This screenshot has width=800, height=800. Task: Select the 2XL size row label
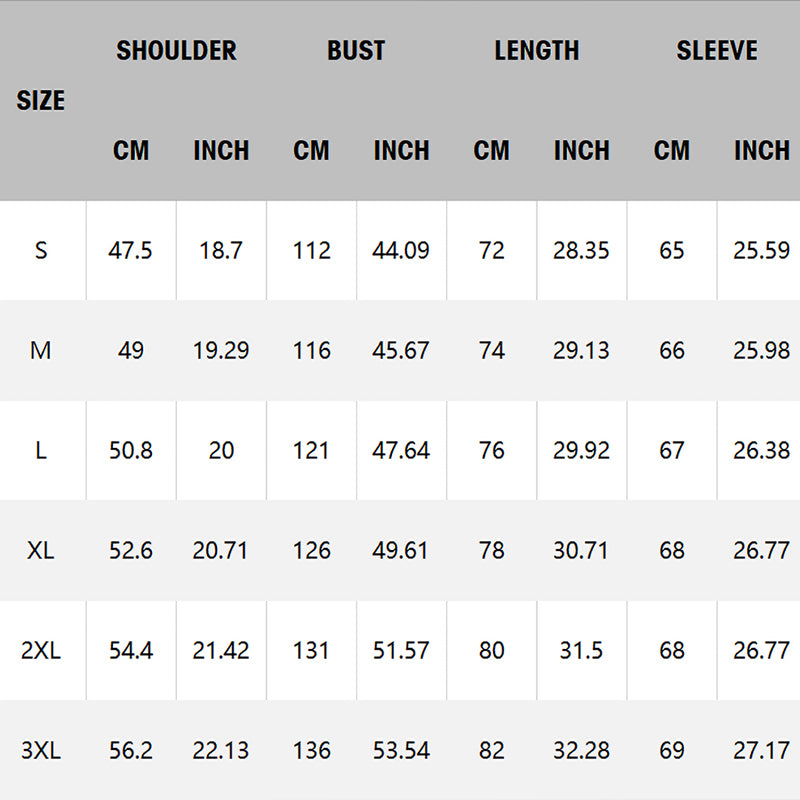[41, 650]
